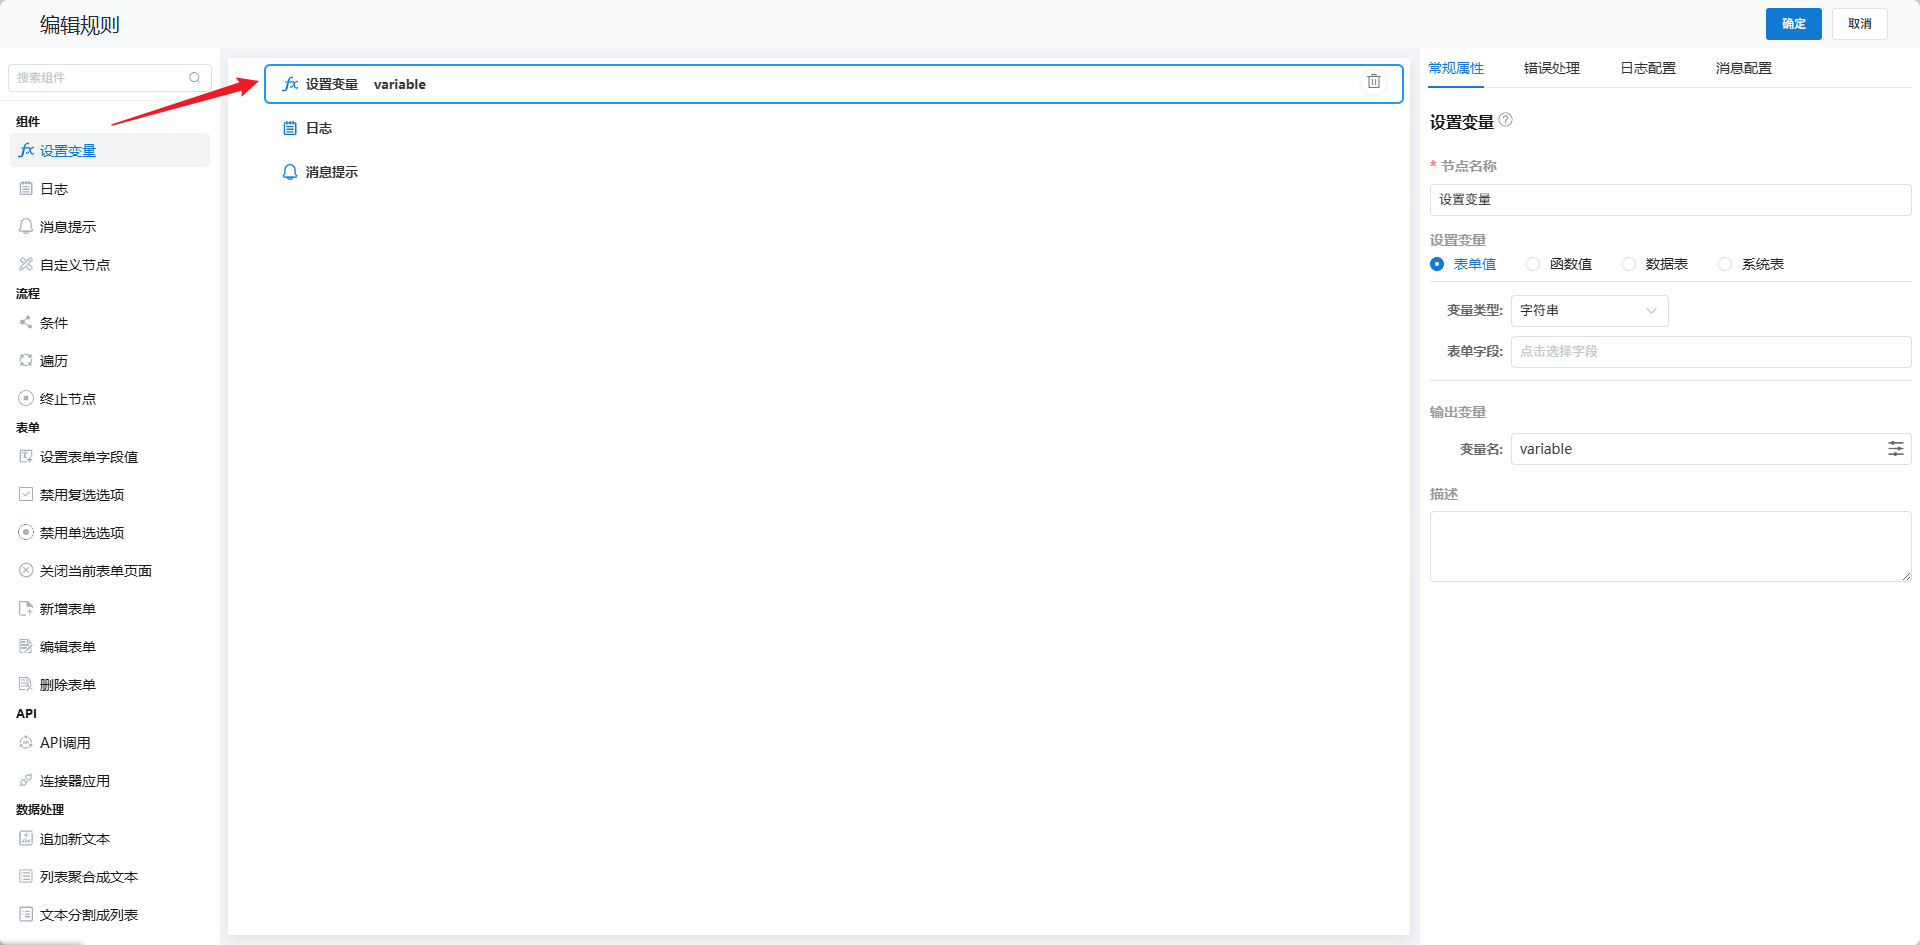Click the API调用 icon

(x=26, y=742)
